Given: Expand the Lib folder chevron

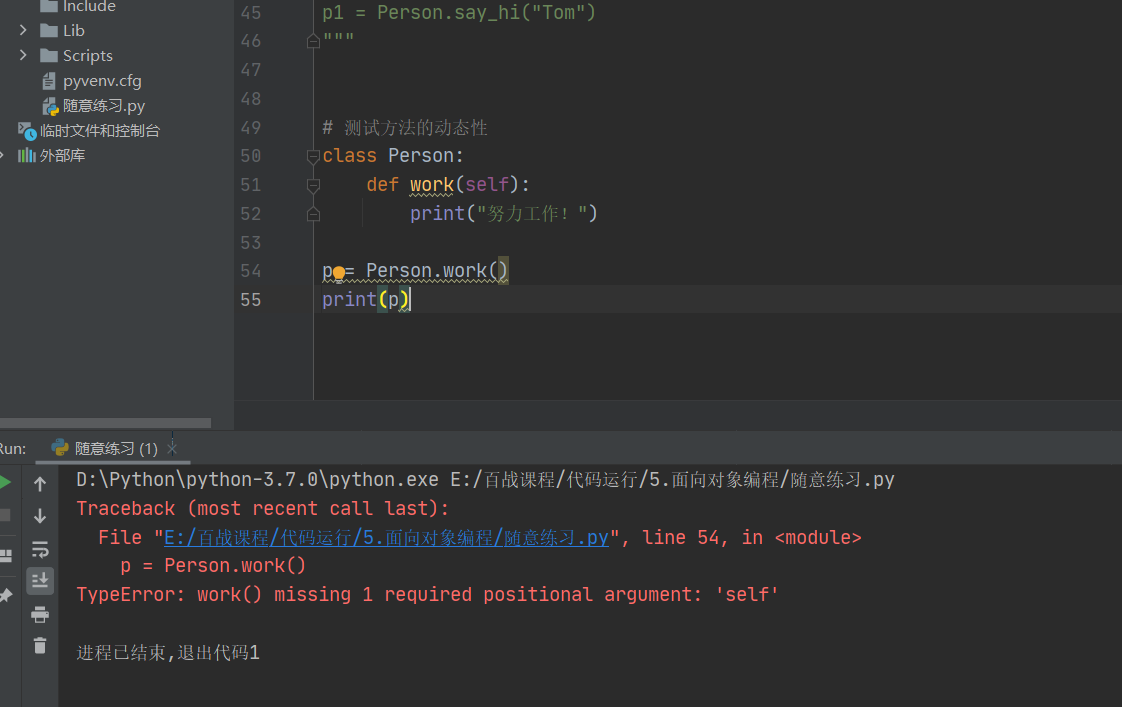Looking at the screenshot, I should [23, 30].
